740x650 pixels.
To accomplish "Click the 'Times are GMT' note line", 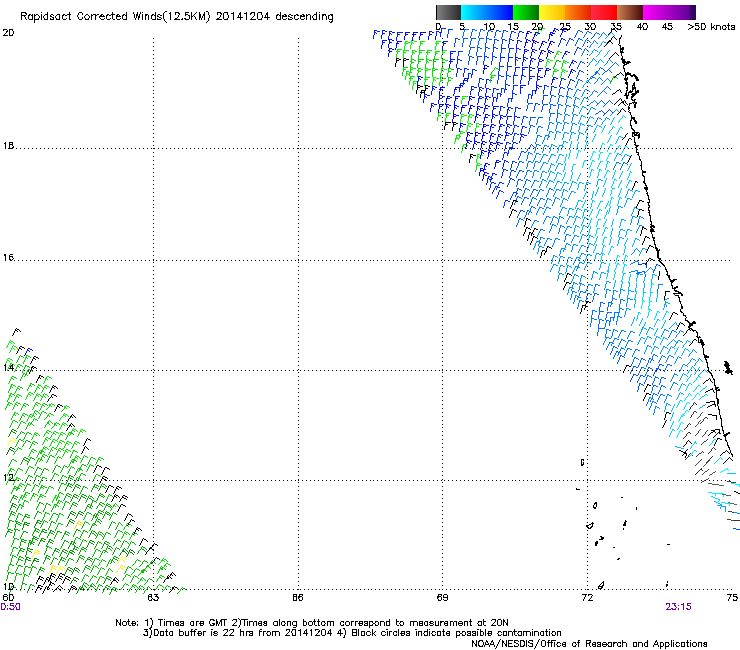I will tap(312, 623).
